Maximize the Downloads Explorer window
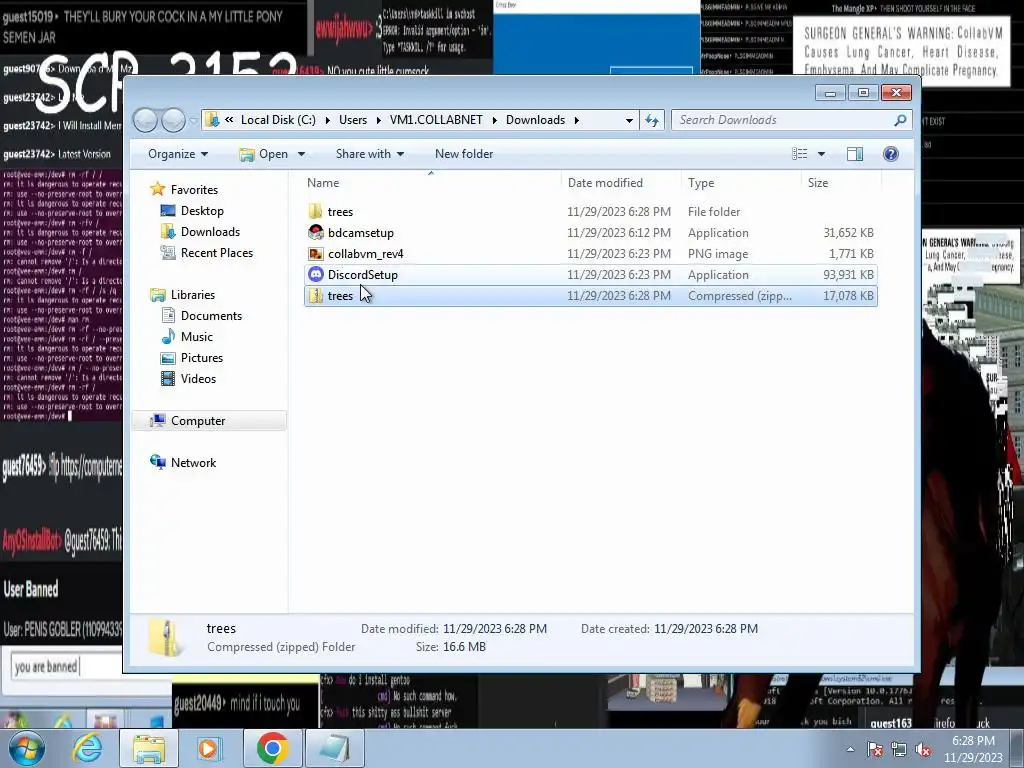1024x768 pixels. [863, 93]
